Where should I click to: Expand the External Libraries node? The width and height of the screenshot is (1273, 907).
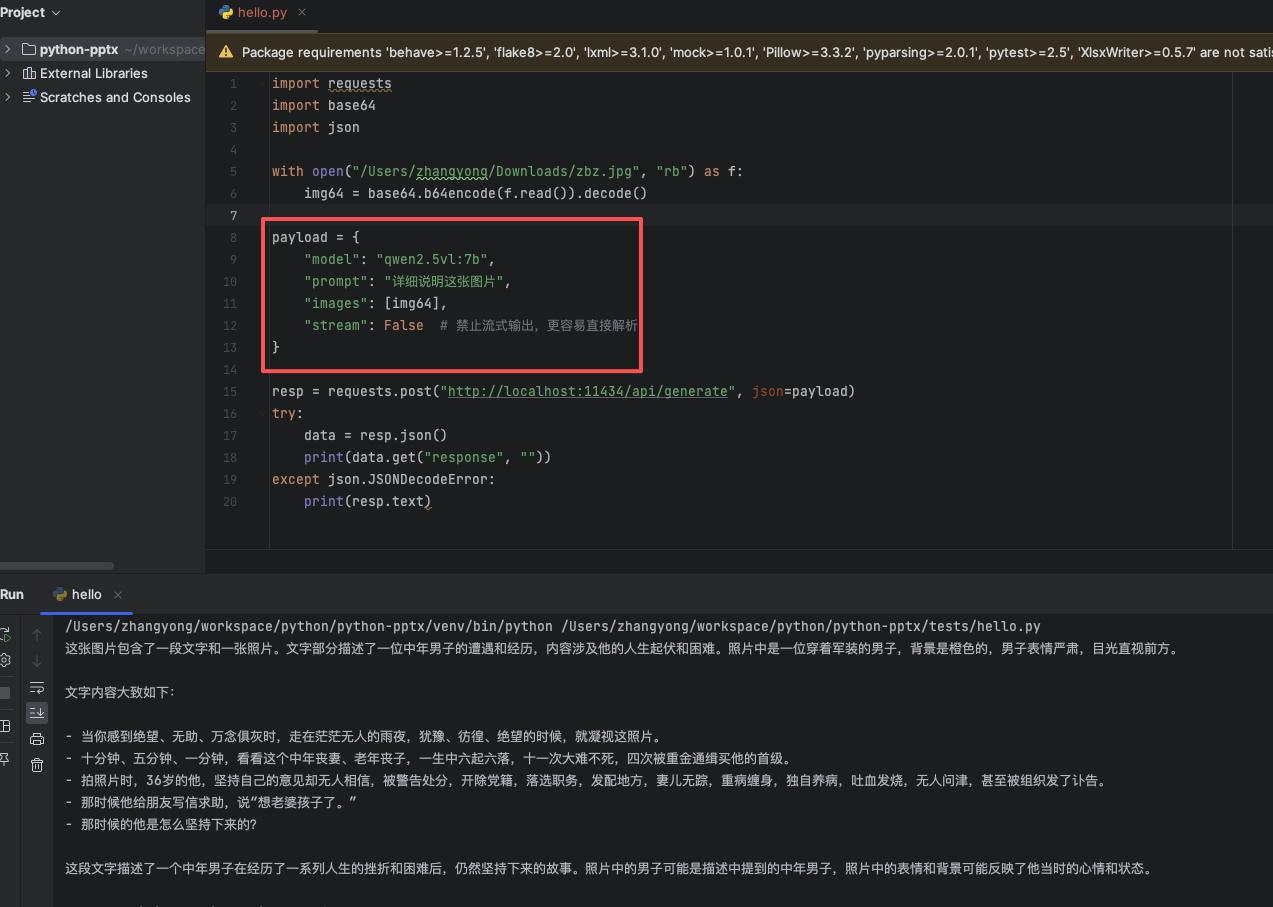coord(8,73)
